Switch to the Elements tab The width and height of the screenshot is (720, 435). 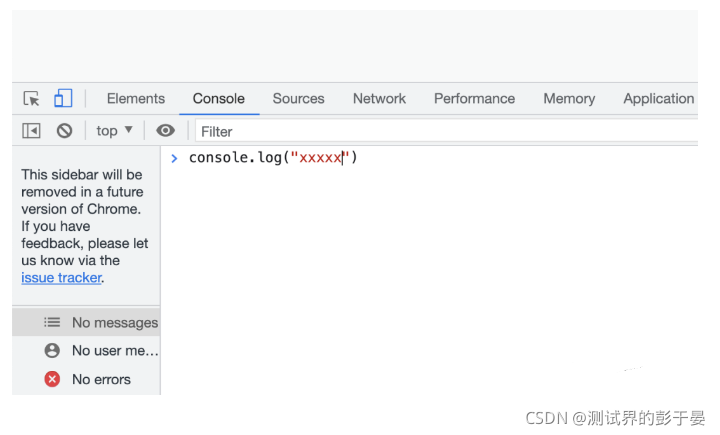[x=136, y=98]
